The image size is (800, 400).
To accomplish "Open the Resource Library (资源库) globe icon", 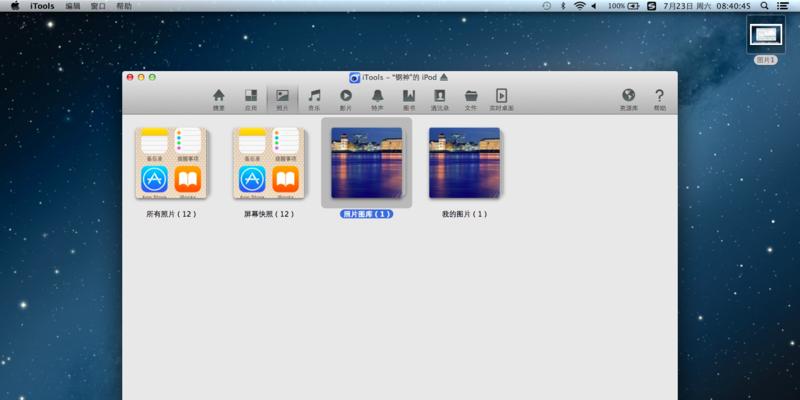I will (628, 97).
